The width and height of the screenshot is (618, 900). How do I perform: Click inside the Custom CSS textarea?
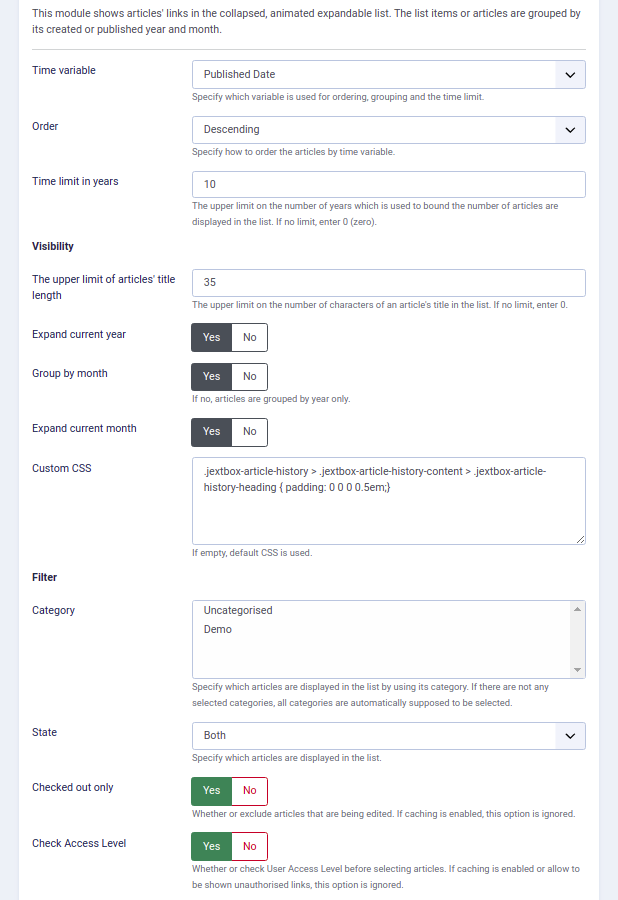coord(388,501)
